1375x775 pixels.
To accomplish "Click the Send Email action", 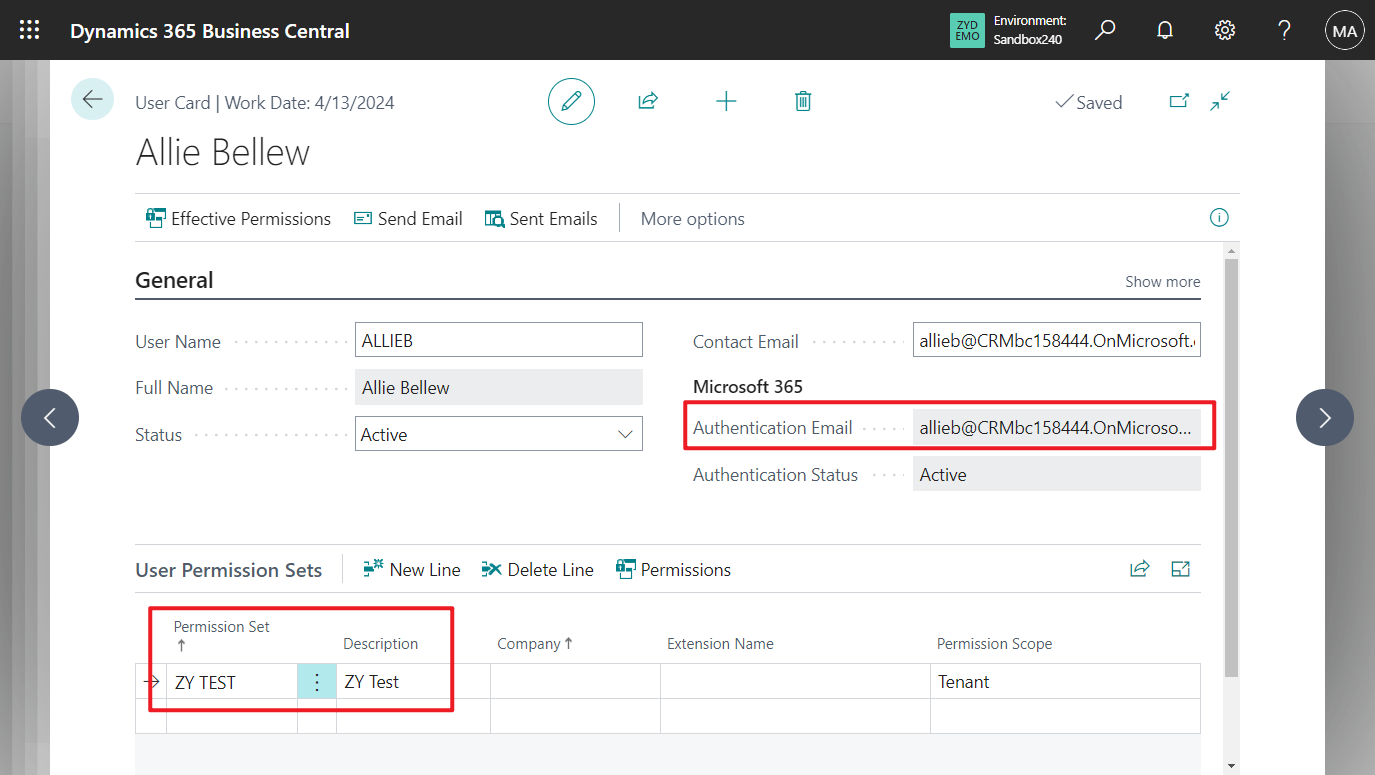I will 407,218.
